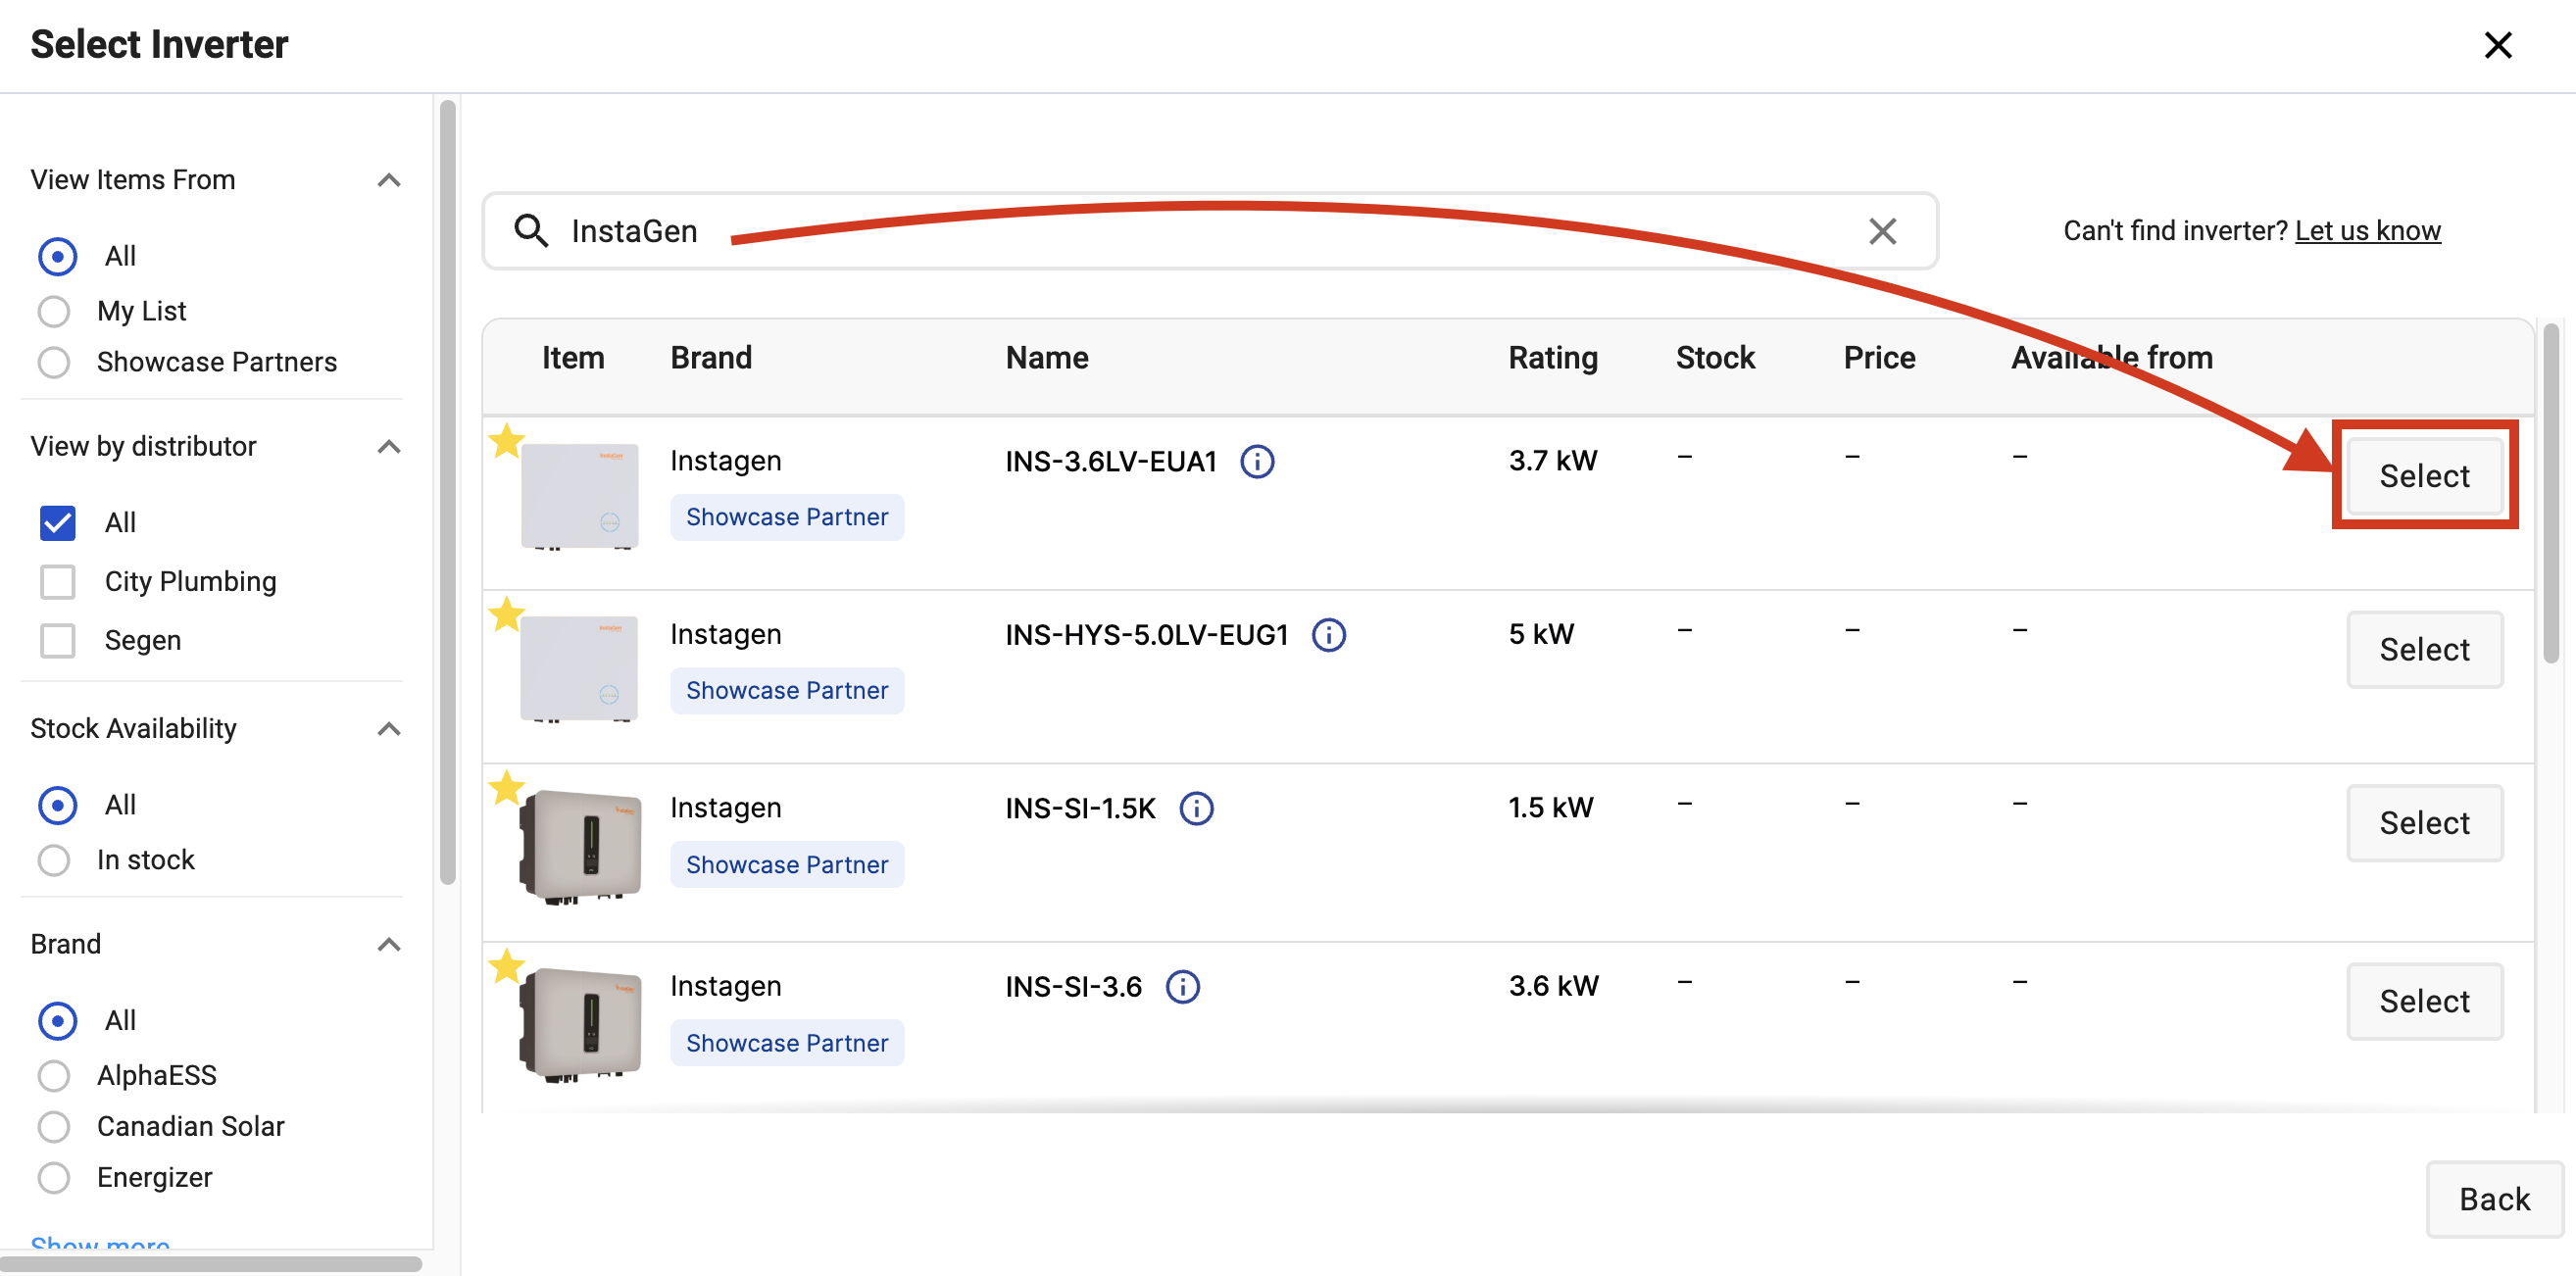Click the INS-SI-3.6 name text
The width and height of the screenshot is (2576, 1276).
coord(1073,987)
